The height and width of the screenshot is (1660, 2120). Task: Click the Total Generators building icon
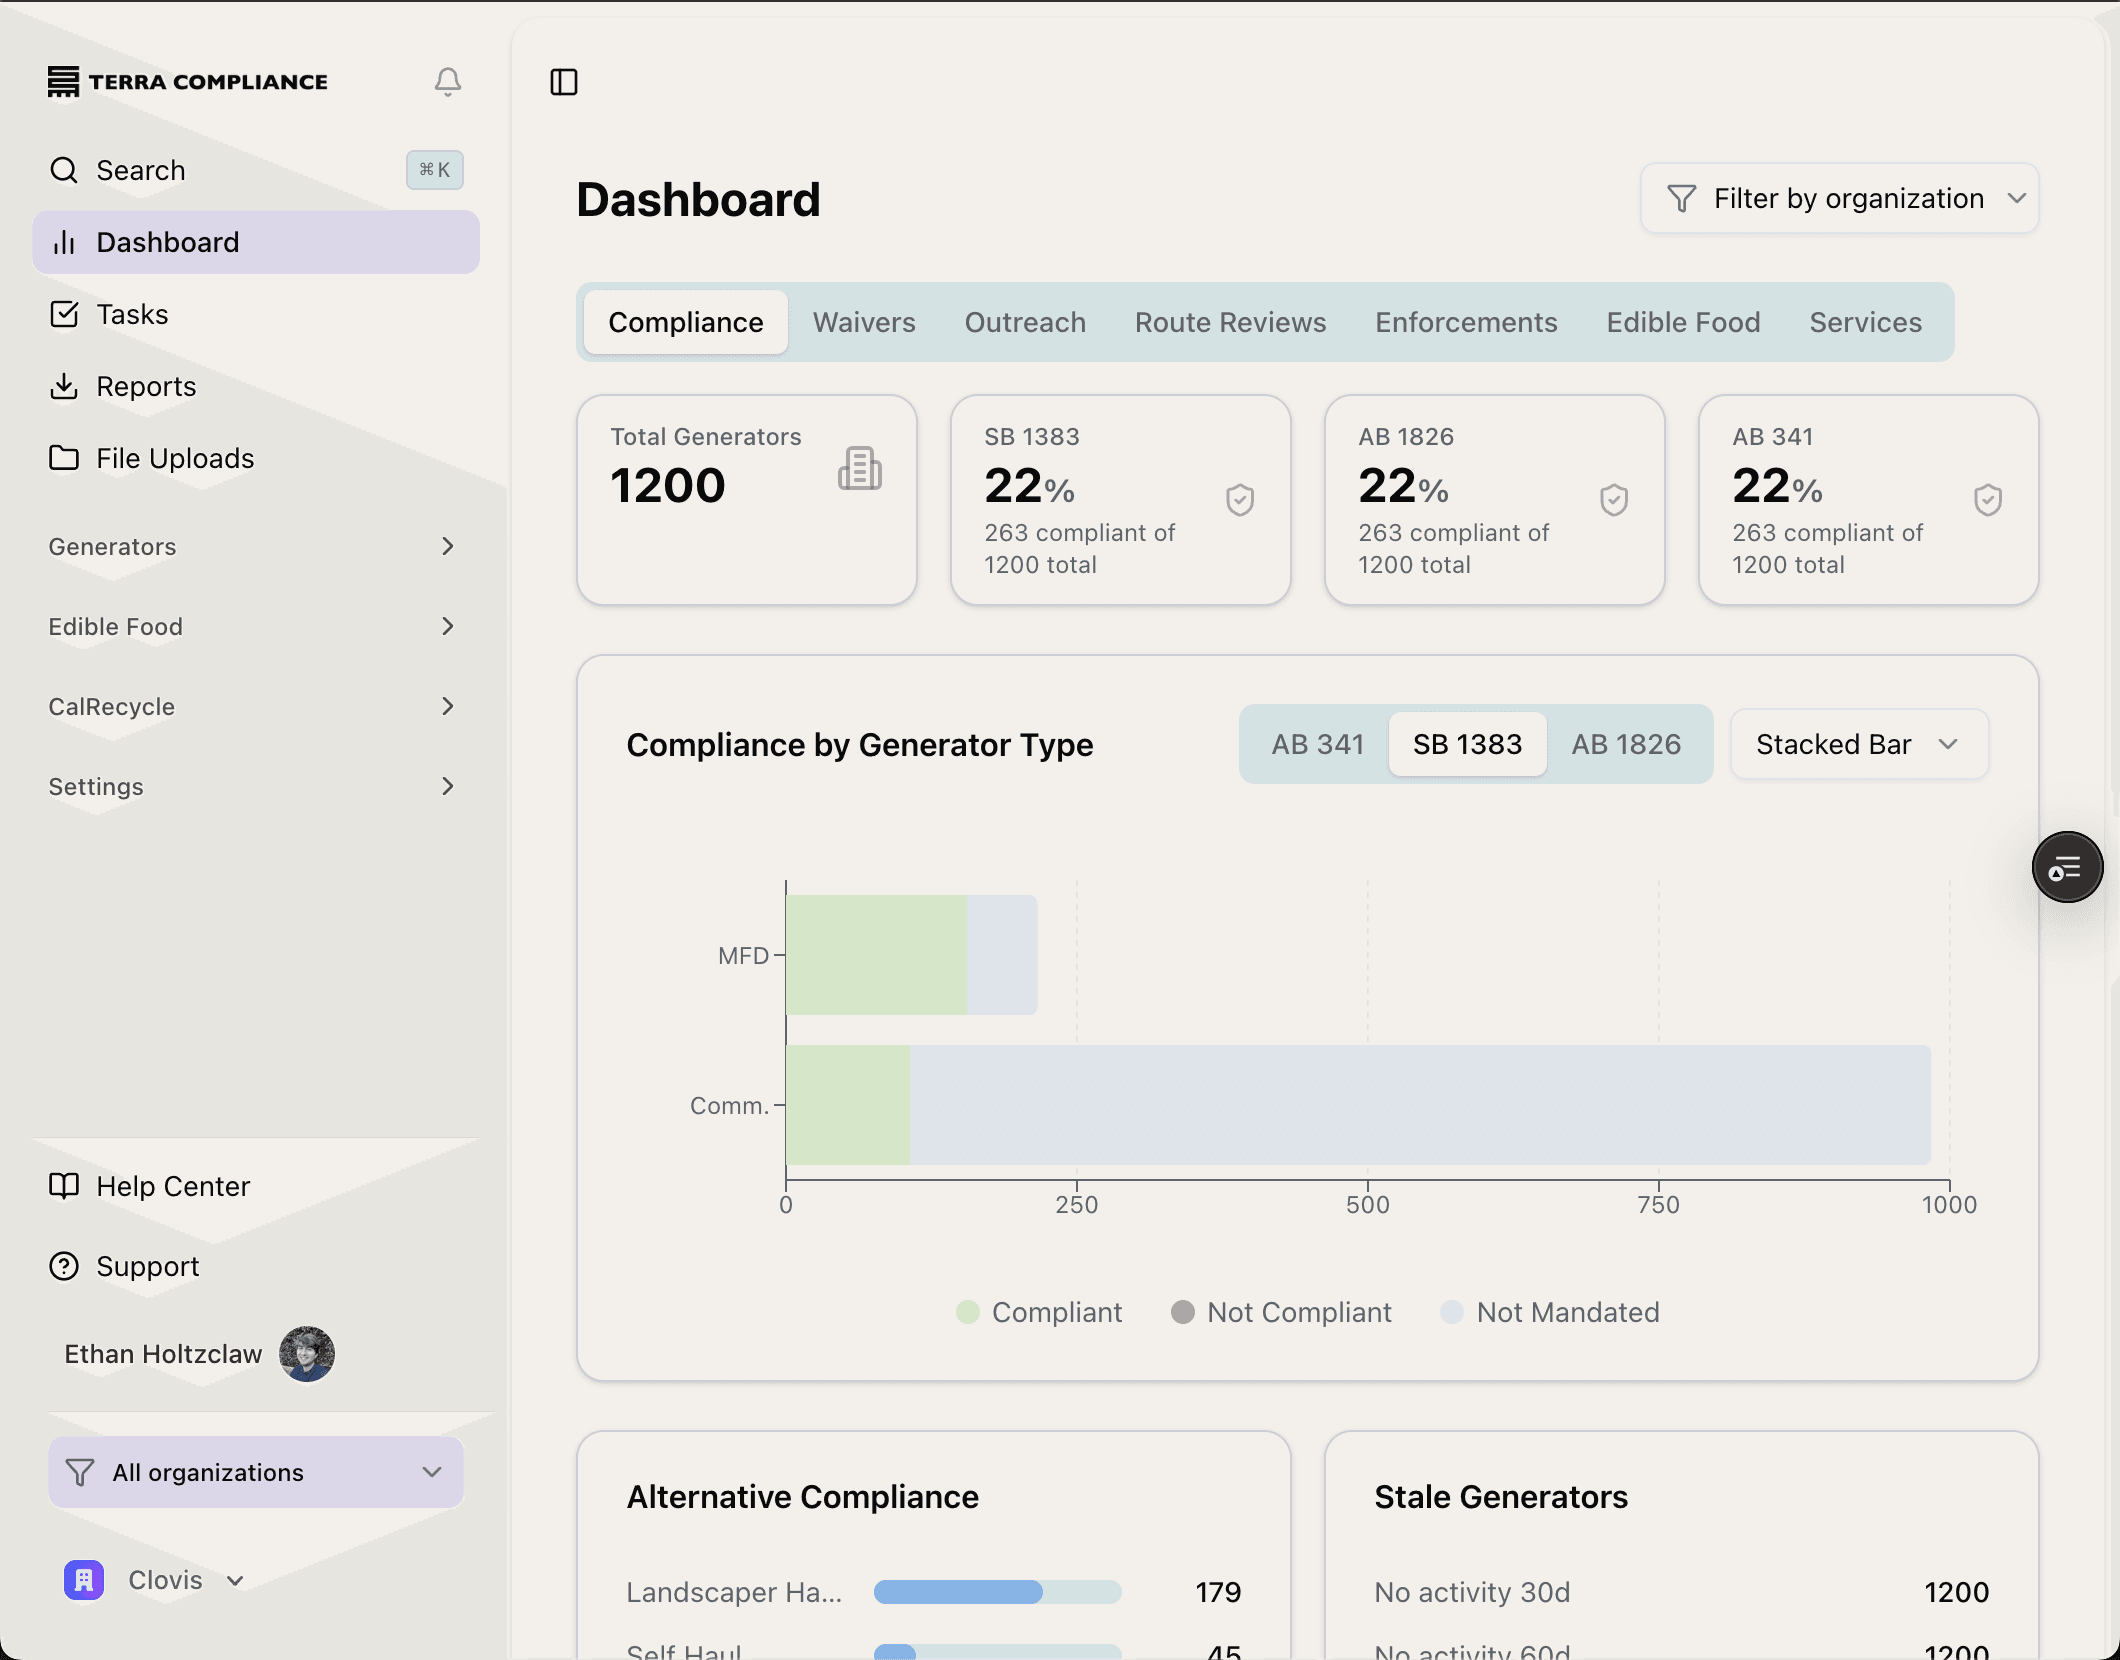click(860, 469)
